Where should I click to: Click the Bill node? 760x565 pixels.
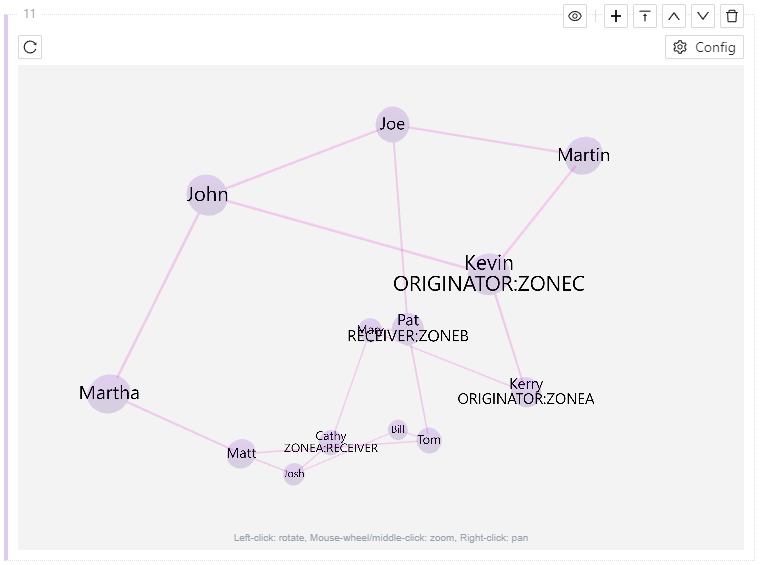click(398, 430)
